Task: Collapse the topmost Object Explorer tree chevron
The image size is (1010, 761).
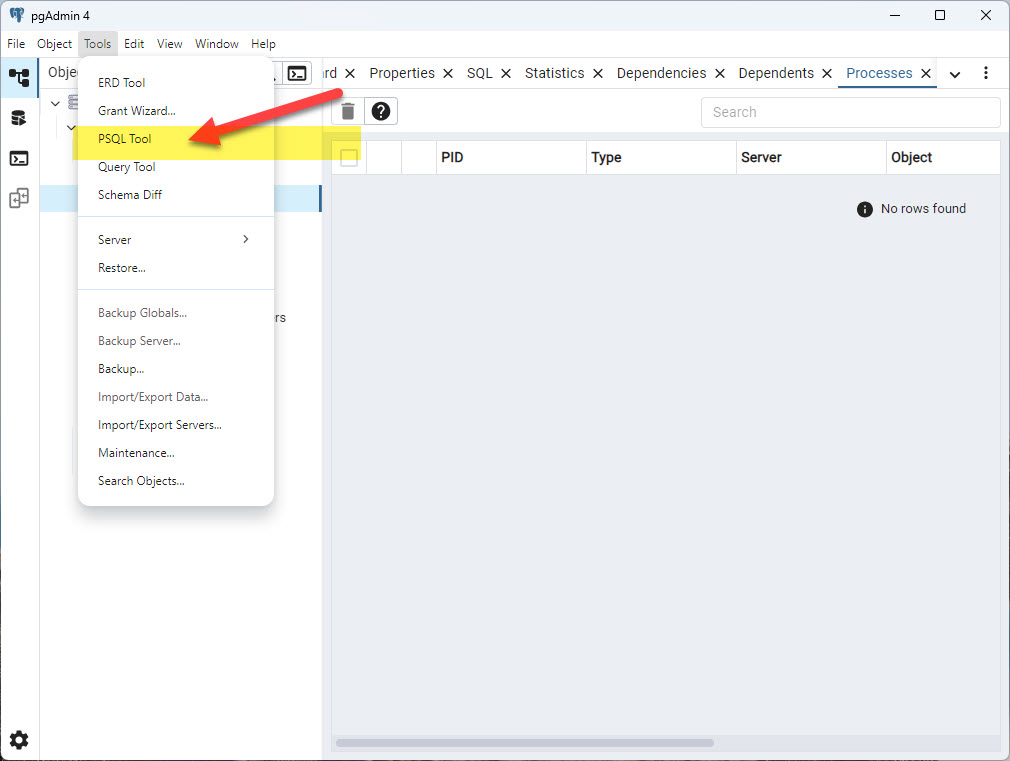Action: [x=55, y=103]
